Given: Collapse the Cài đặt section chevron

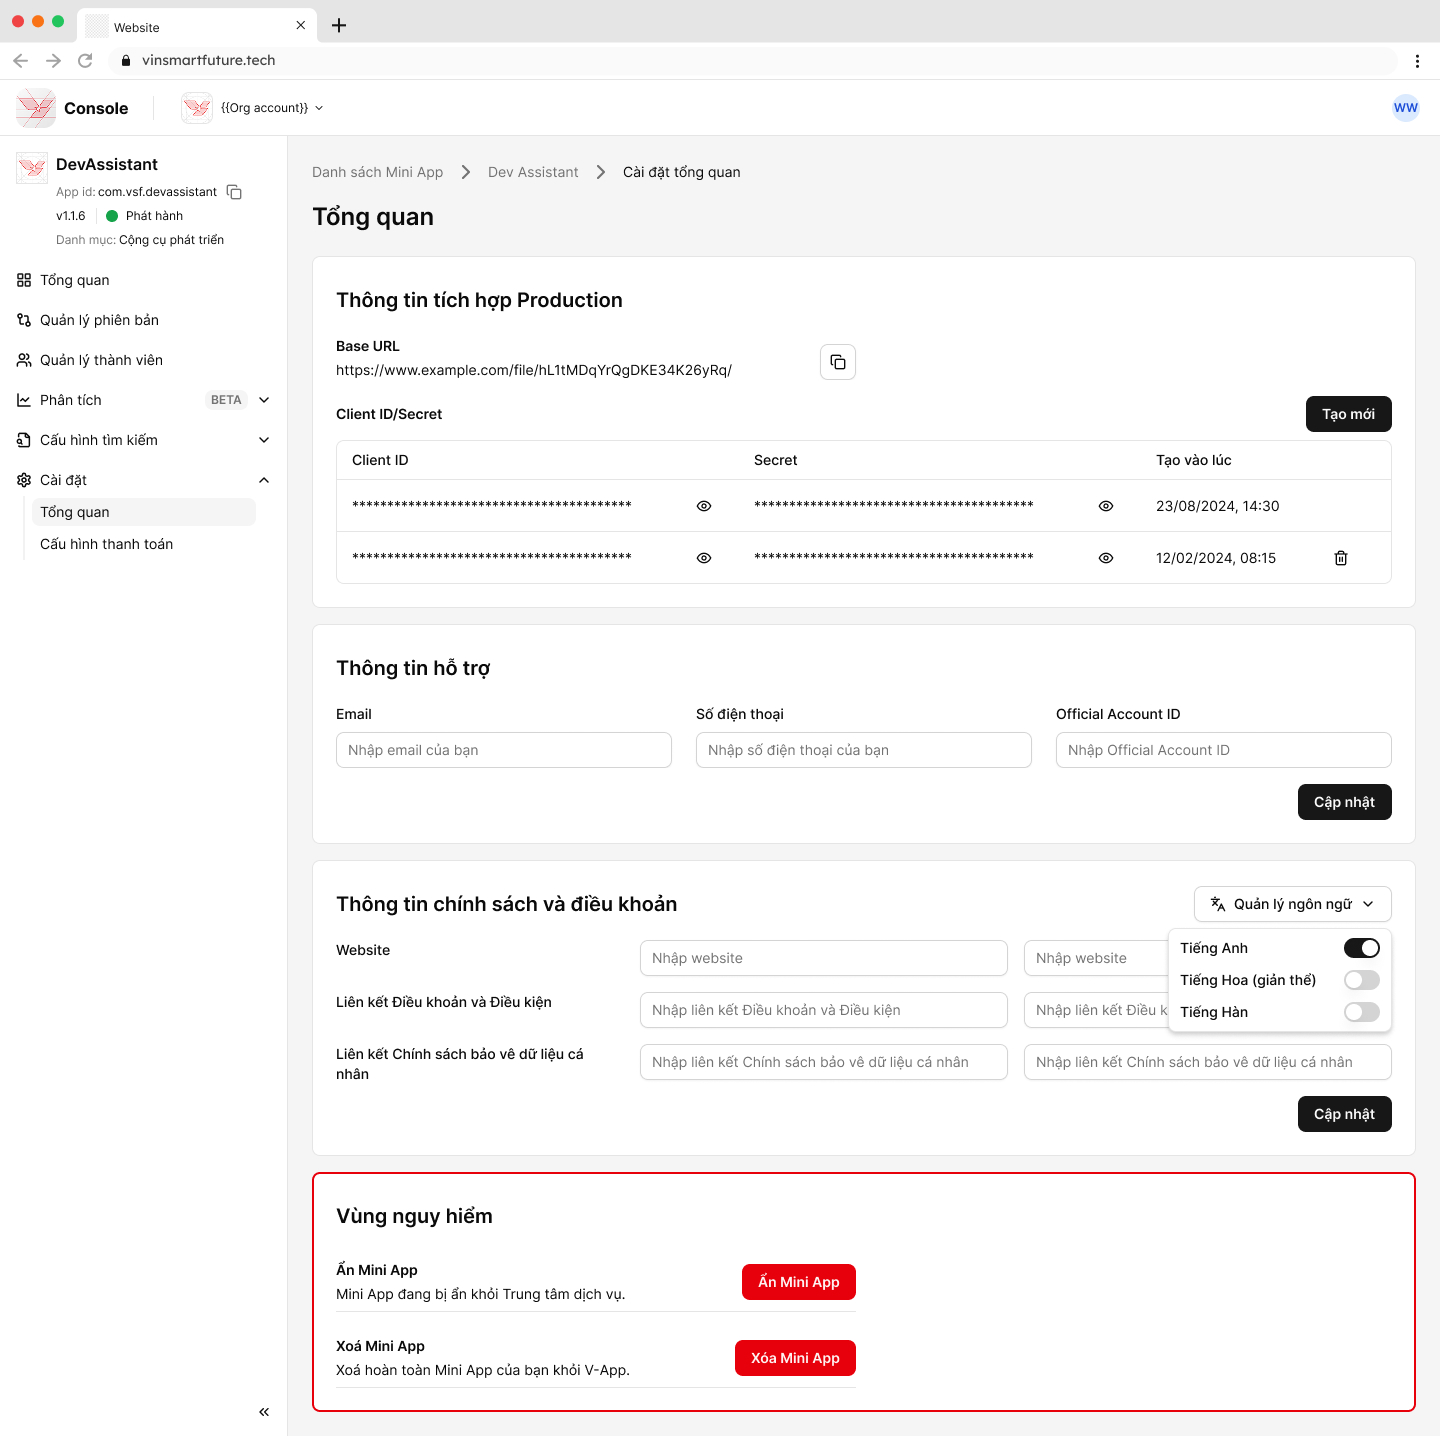Looking at the screenshot, I should tap(264, 480).
